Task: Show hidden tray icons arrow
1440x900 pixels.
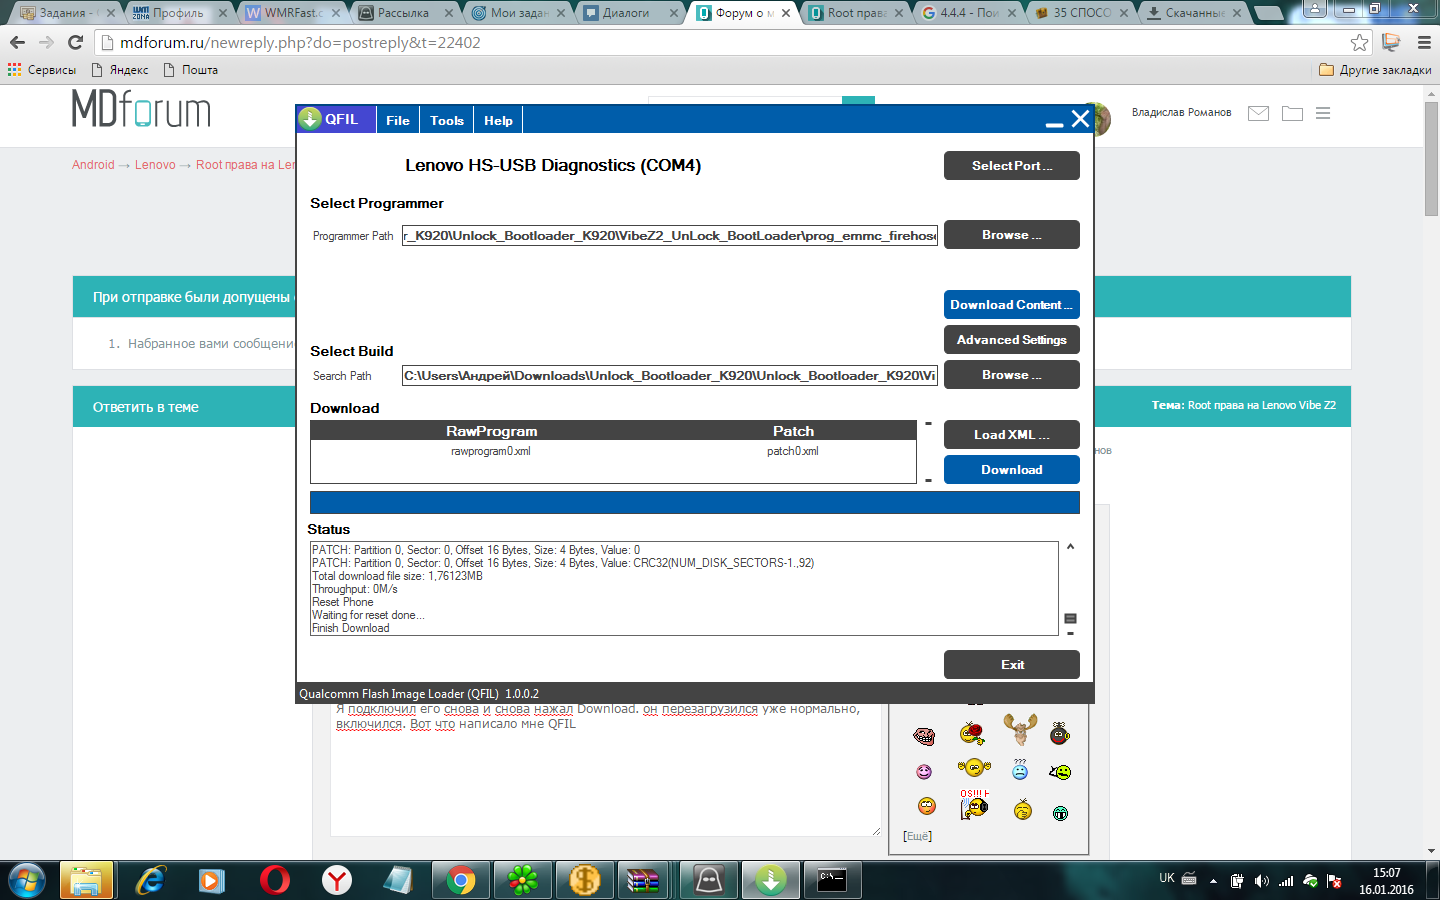Action: (x=1213, y=881)
